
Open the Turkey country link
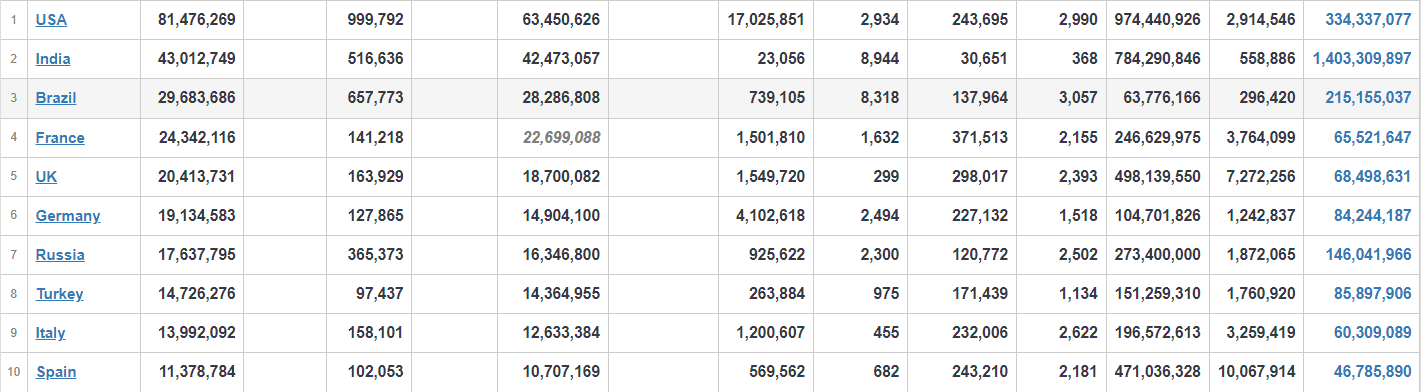[x=60, y=294]
